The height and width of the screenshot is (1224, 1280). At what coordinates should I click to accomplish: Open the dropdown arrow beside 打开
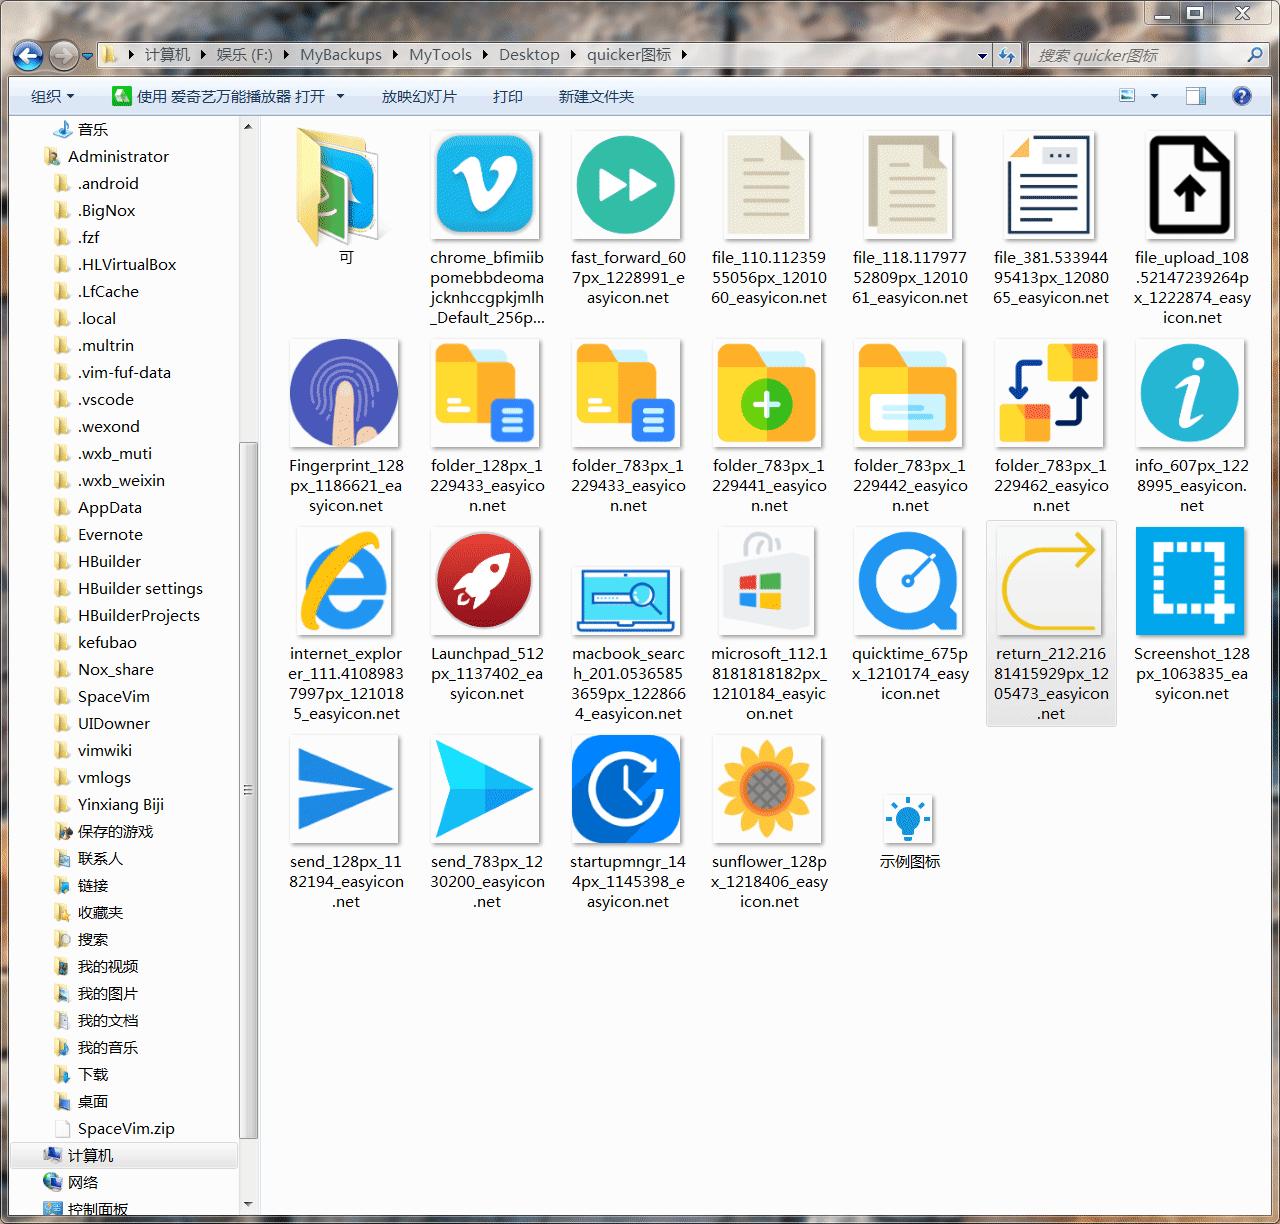340,97
